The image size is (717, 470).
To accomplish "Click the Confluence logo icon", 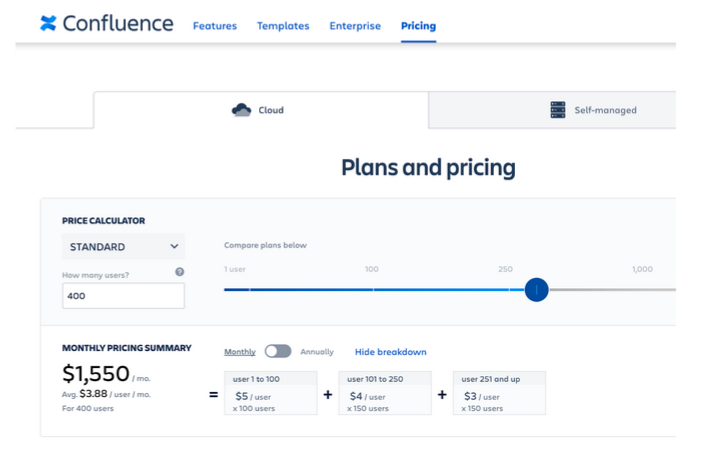I will pyautogui.click(x=48, y=23).
